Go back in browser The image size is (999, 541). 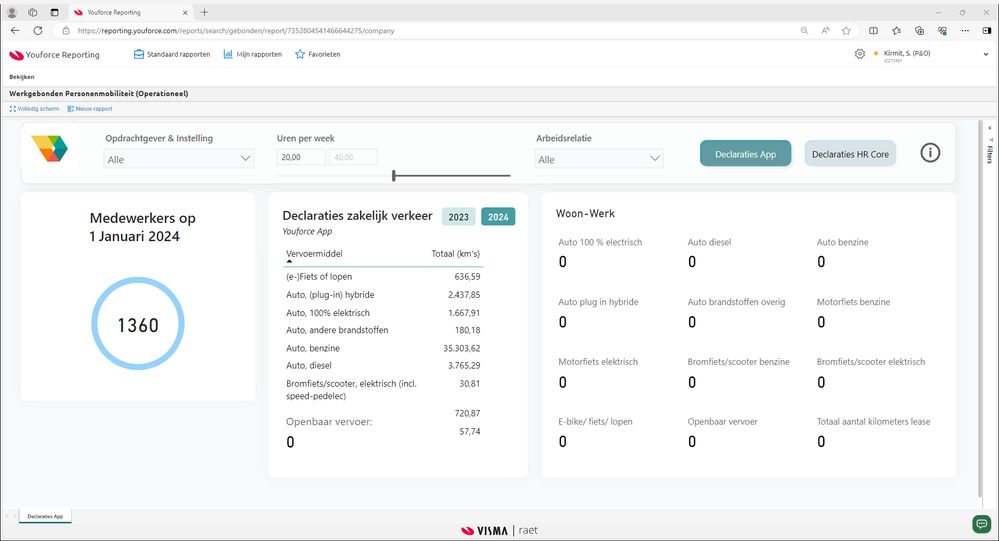(15, 31)
